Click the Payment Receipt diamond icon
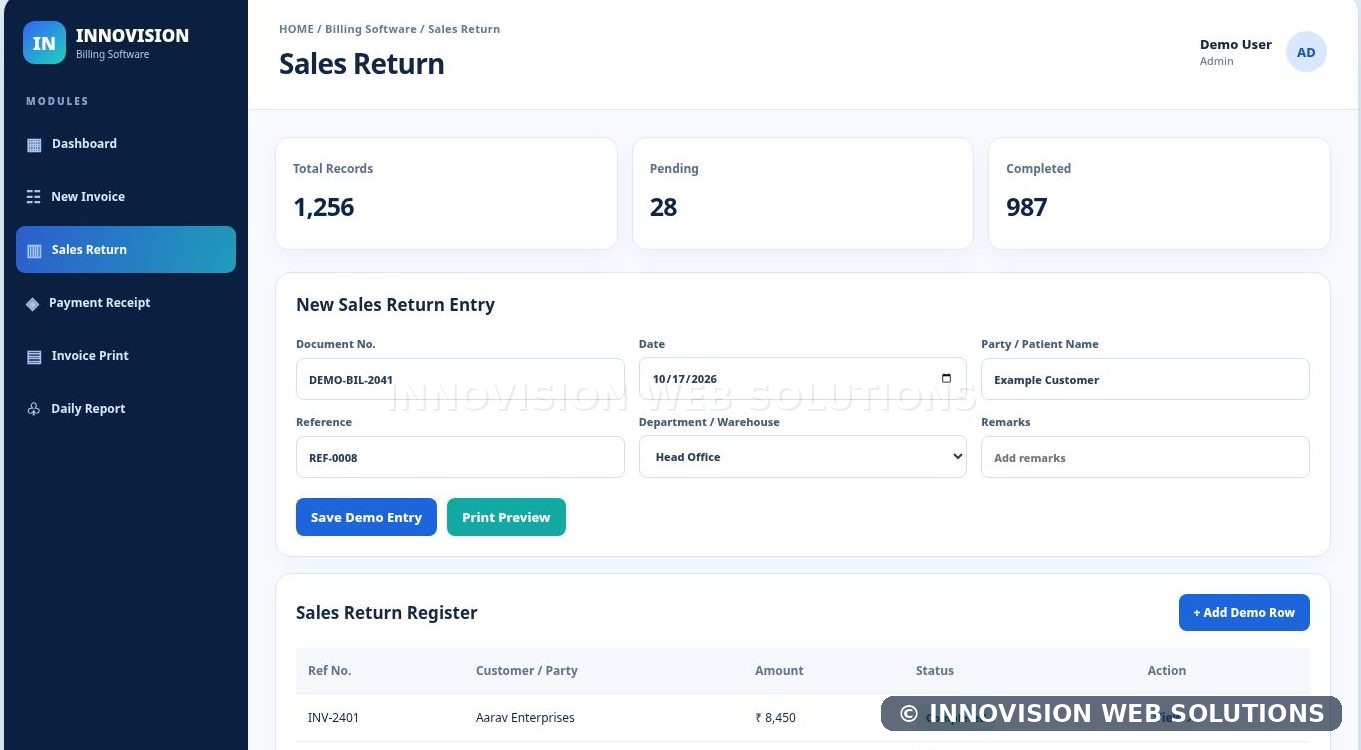The width and height of the screenshot is (1361, 750). pos(33,303)
